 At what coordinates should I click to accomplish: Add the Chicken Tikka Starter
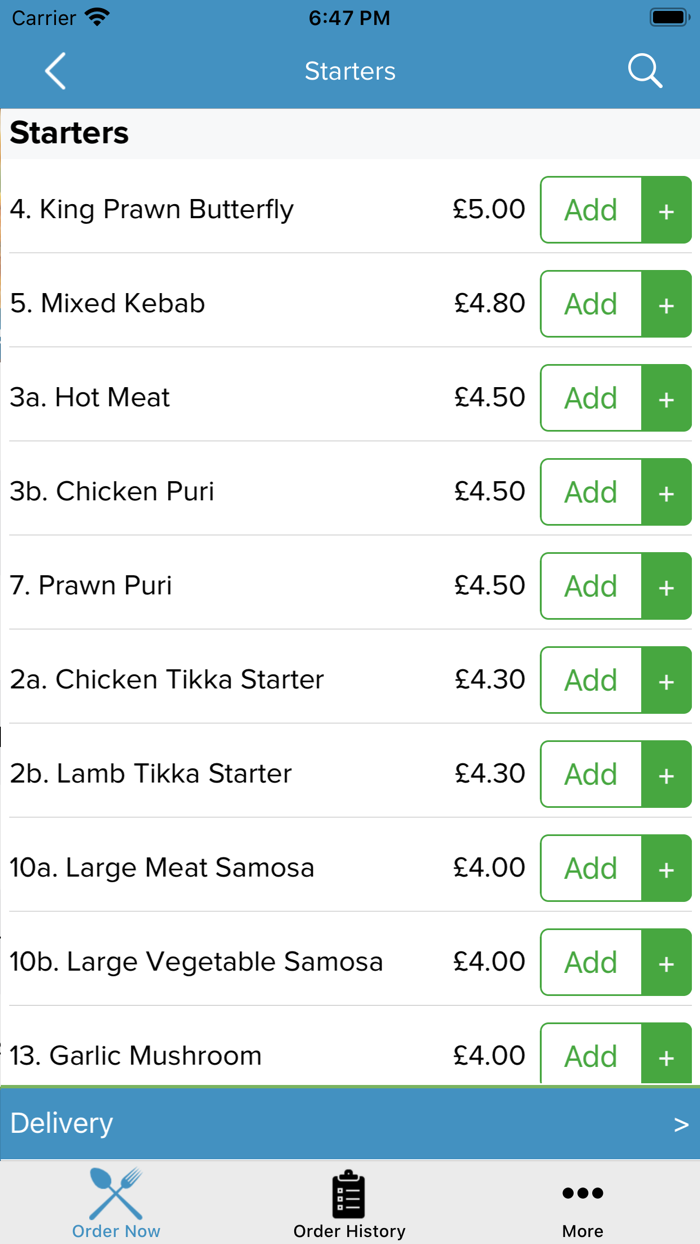(x=590, y=680)
